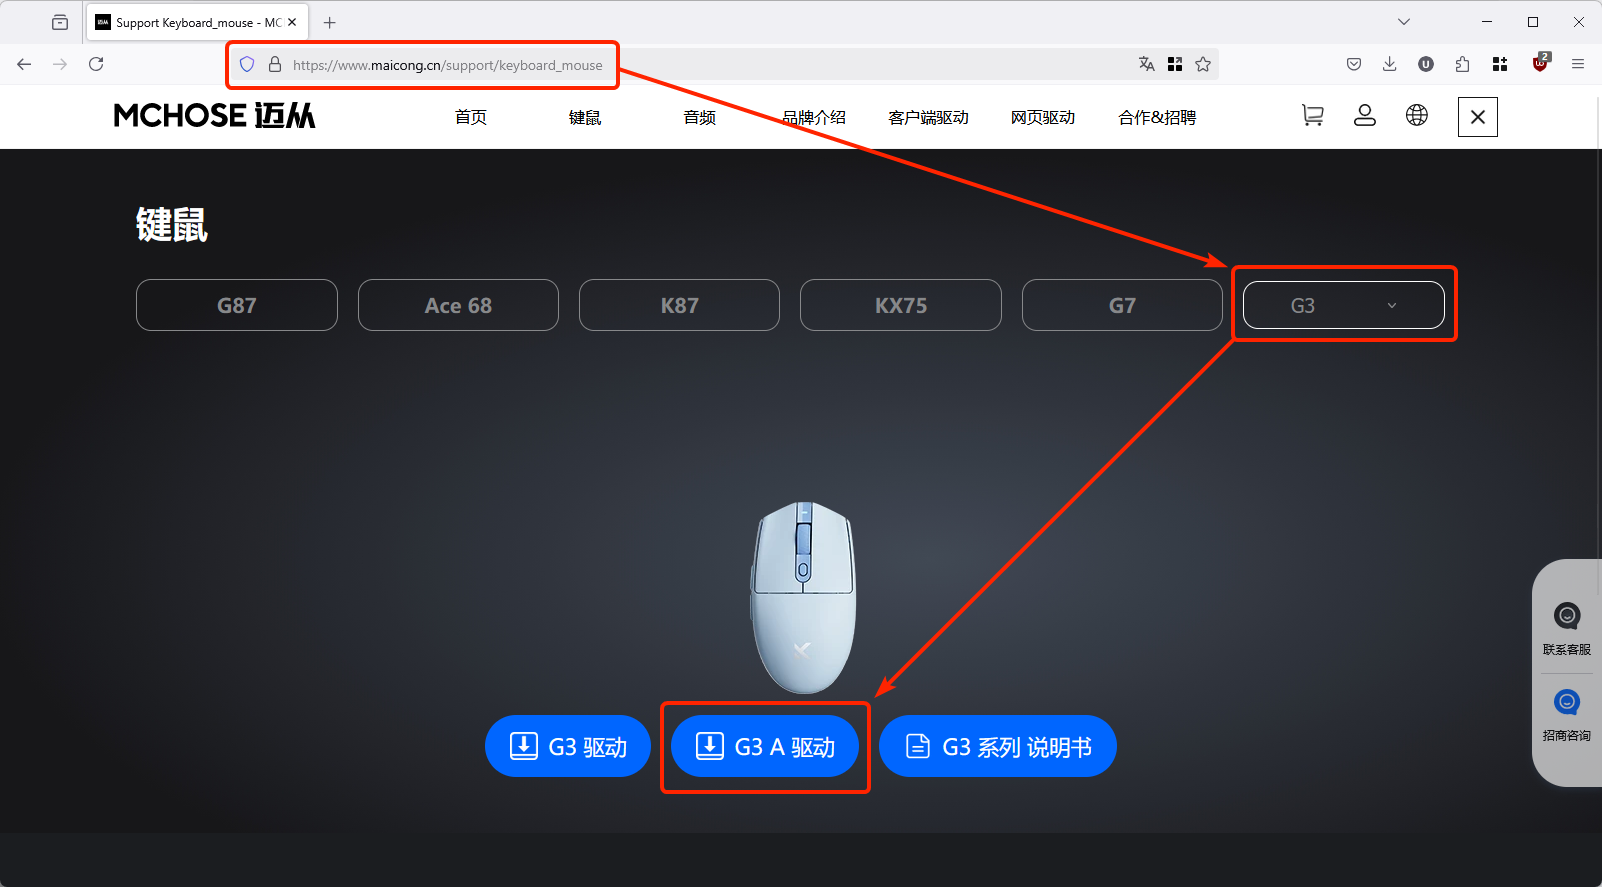Download the G3 A 驱动 driver
Image resolution: width=1602 pixels, height=887 pixels.
click(x=765, y=746)
